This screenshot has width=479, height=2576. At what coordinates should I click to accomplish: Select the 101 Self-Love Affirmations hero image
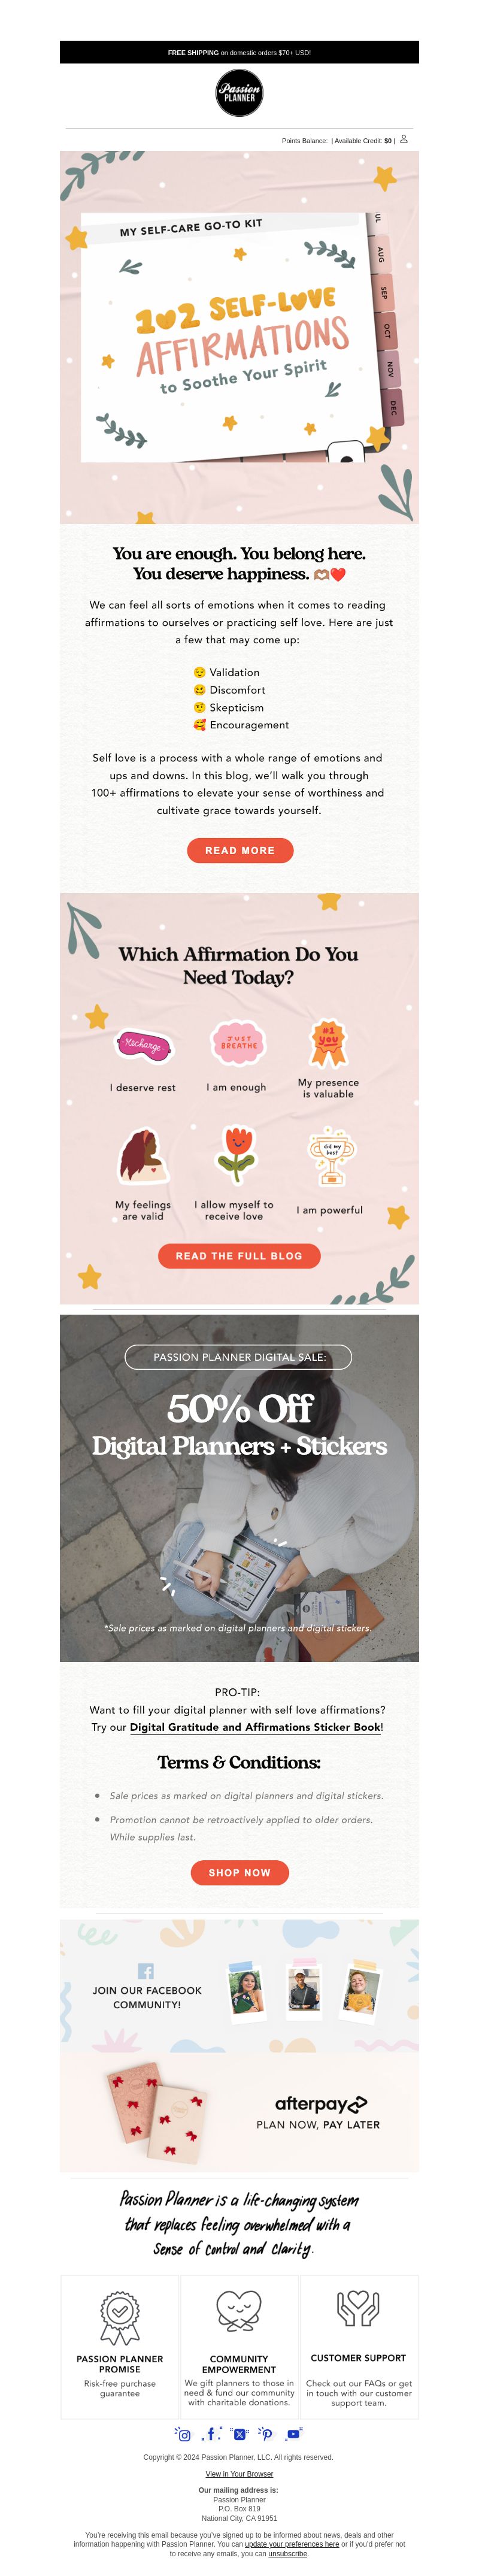pos(239,337)
